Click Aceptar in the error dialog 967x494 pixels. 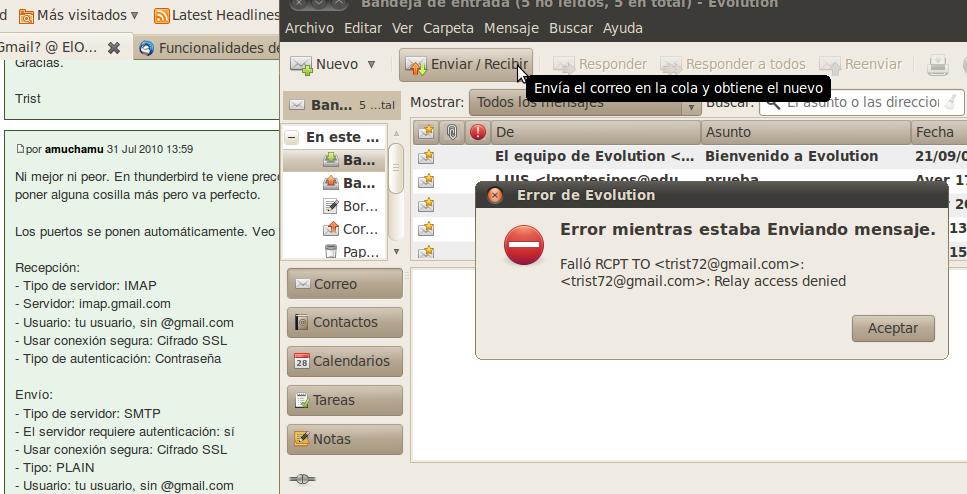(x=893, y=329)
